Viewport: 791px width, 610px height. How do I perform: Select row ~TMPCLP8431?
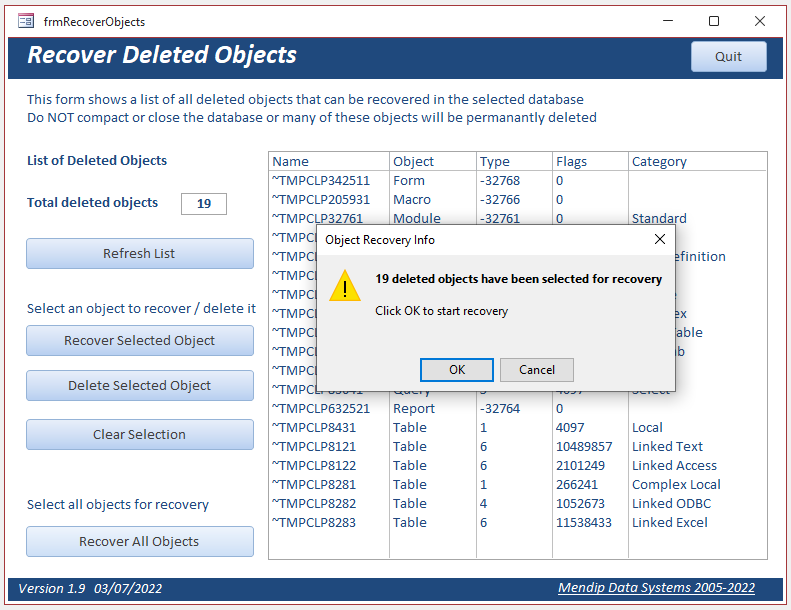(x=518, y=428)
